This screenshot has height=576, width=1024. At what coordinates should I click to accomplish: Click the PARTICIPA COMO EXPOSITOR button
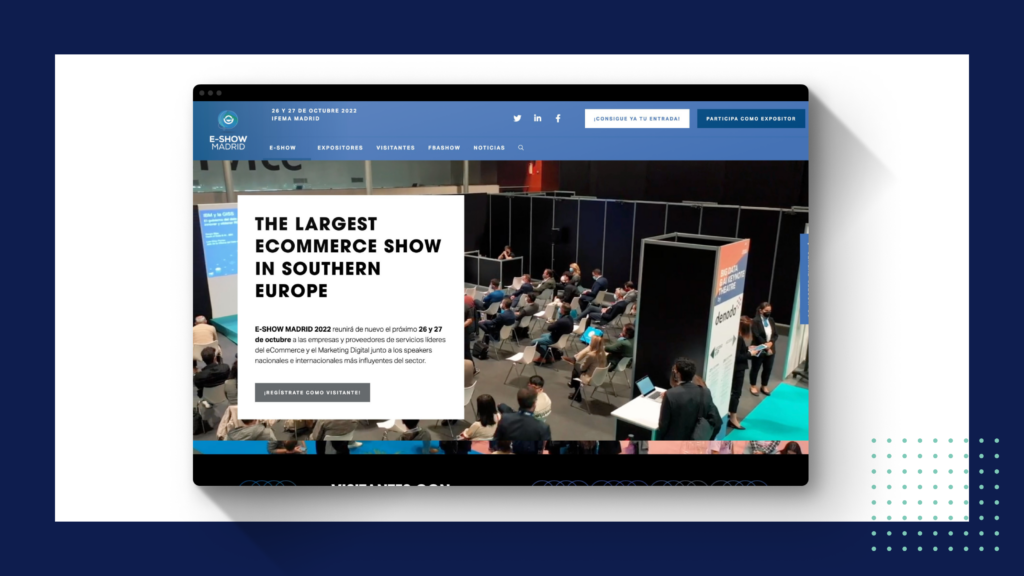(x=751, y=118)
